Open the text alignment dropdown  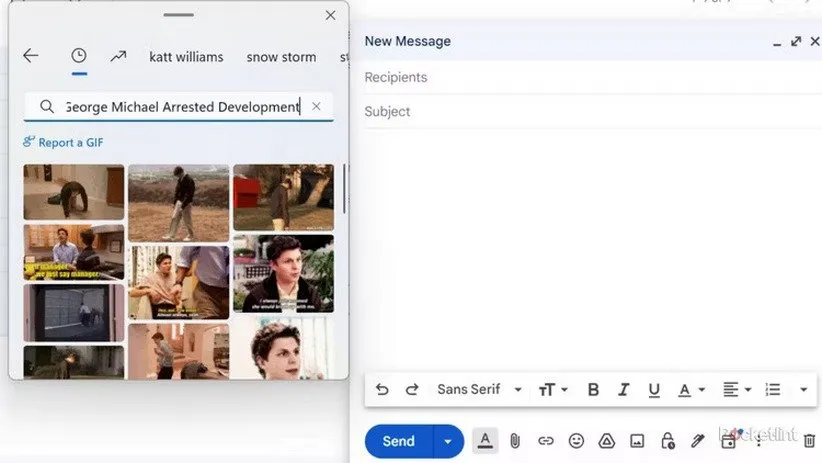click(x=737, y=390)
